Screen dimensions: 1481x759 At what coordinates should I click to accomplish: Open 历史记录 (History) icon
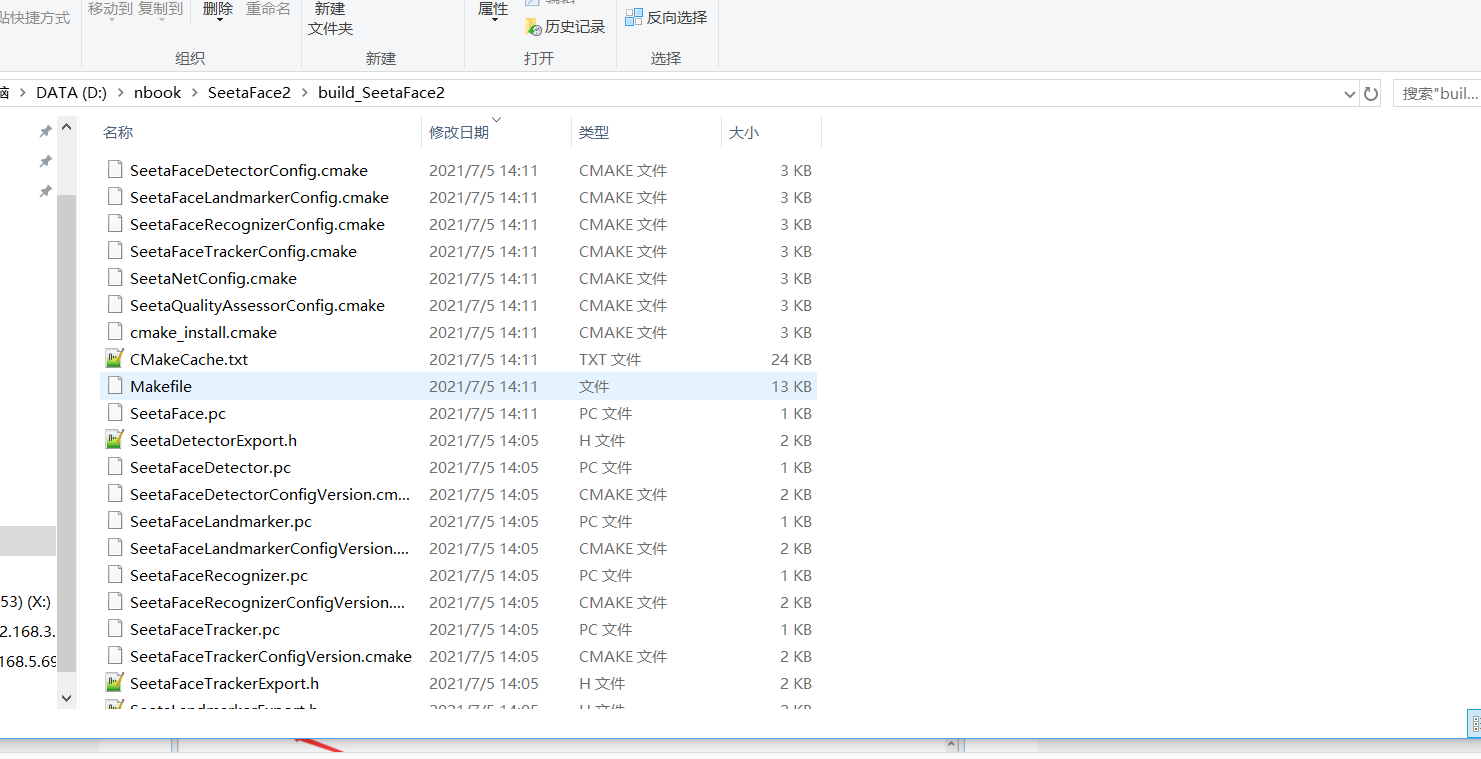[x=533, y=26]
